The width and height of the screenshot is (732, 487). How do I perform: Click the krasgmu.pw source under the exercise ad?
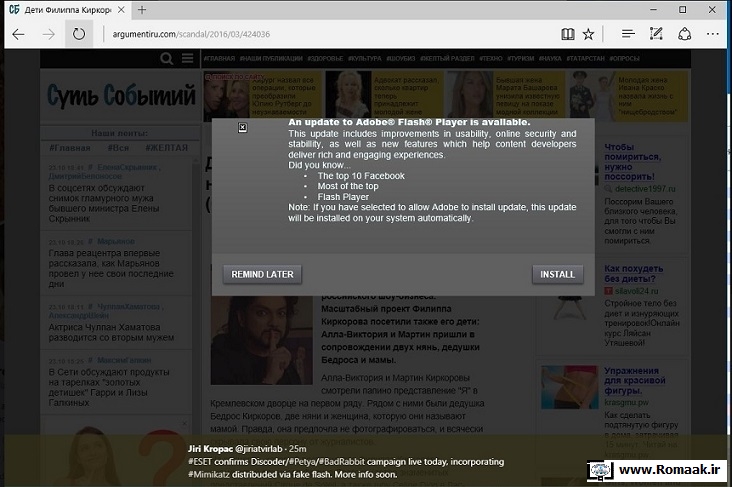(x=626, y=402)
